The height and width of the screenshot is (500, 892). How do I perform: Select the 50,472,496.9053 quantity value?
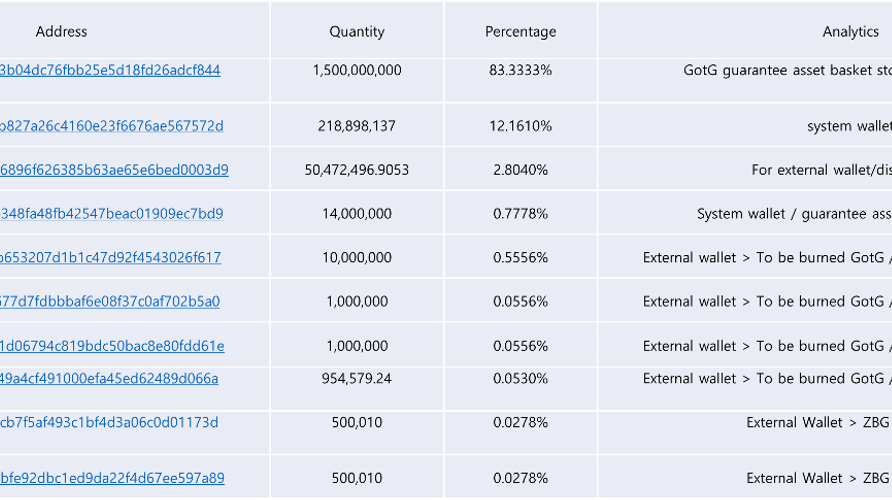357,170
